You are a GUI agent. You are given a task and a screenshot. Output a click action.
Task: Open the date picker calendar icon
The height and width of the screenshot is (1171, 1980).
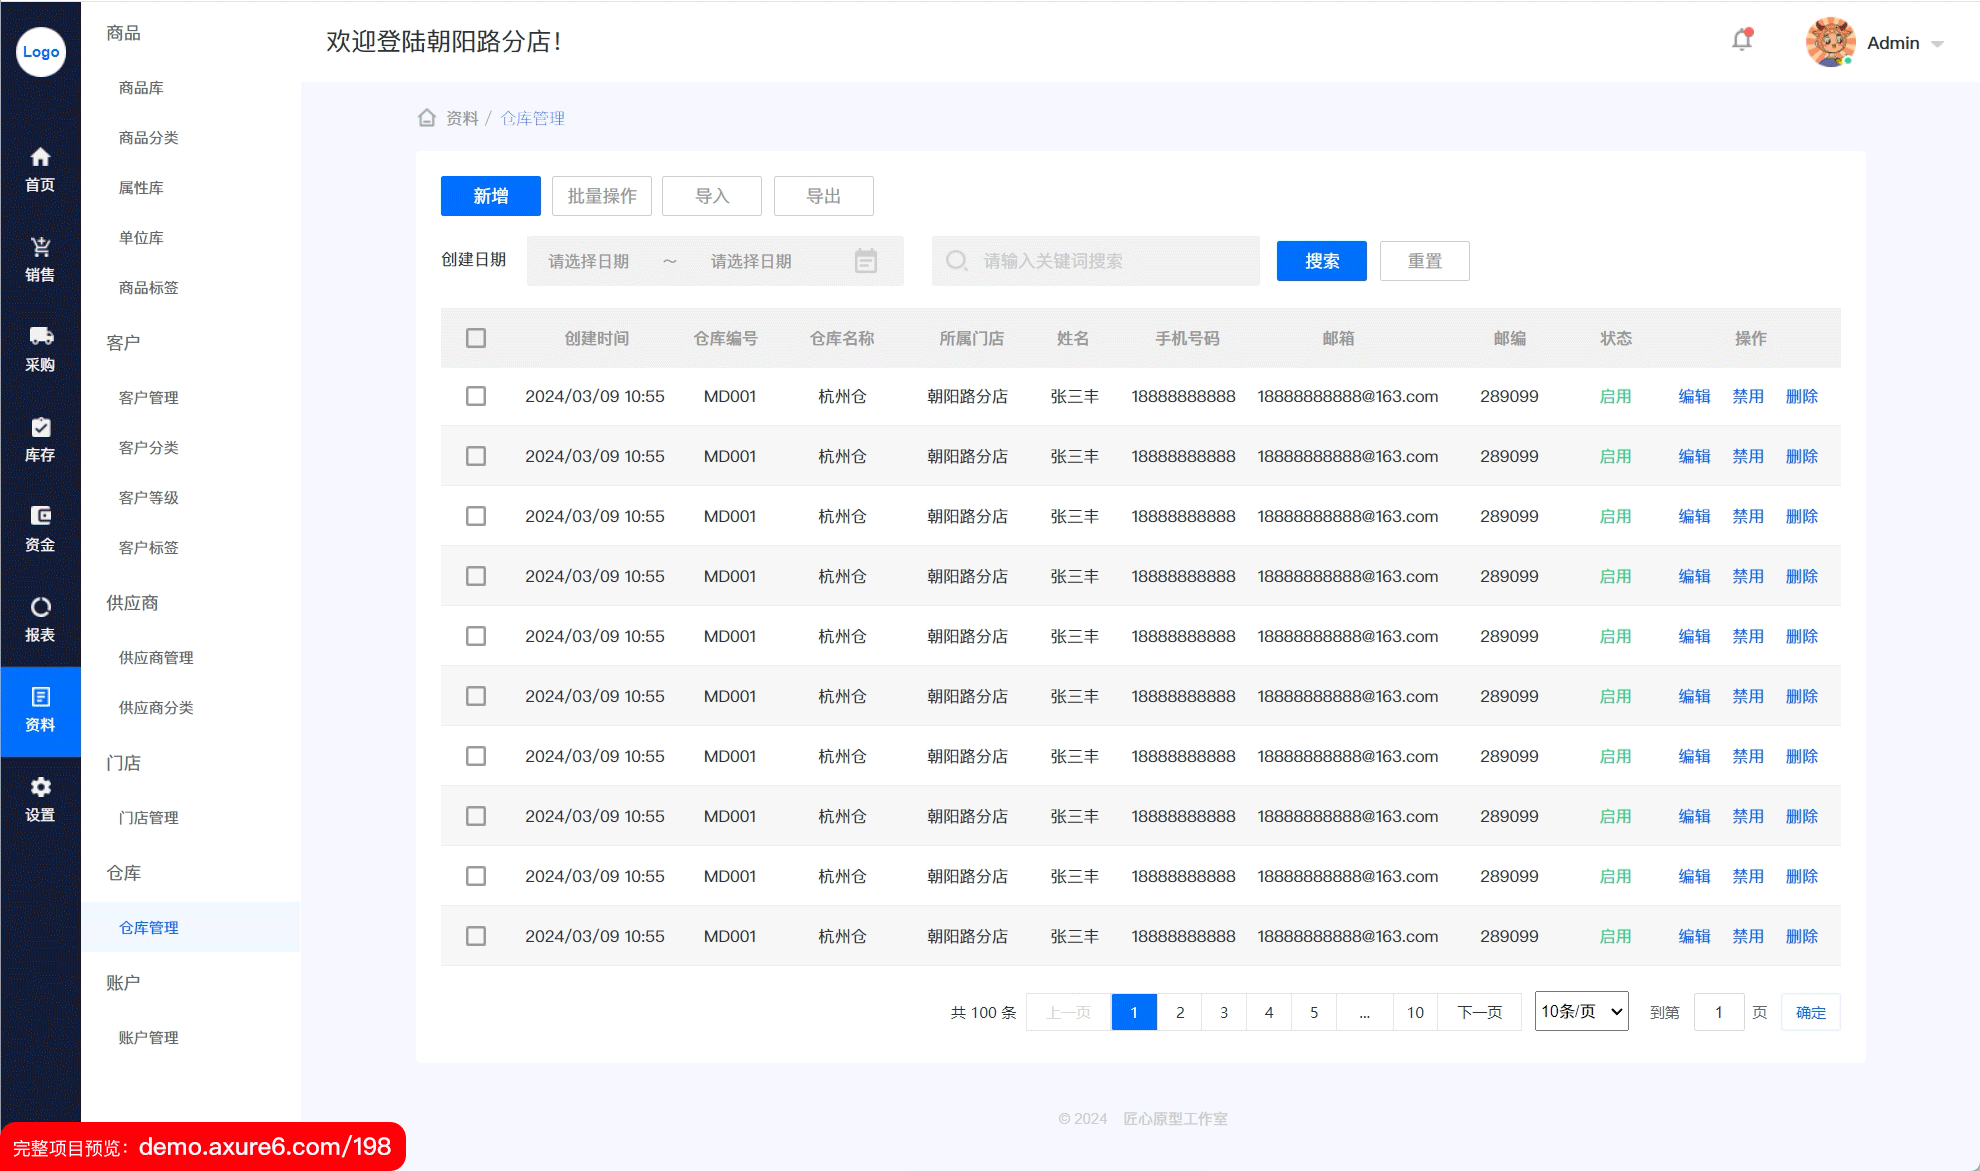tap(866, 261)
